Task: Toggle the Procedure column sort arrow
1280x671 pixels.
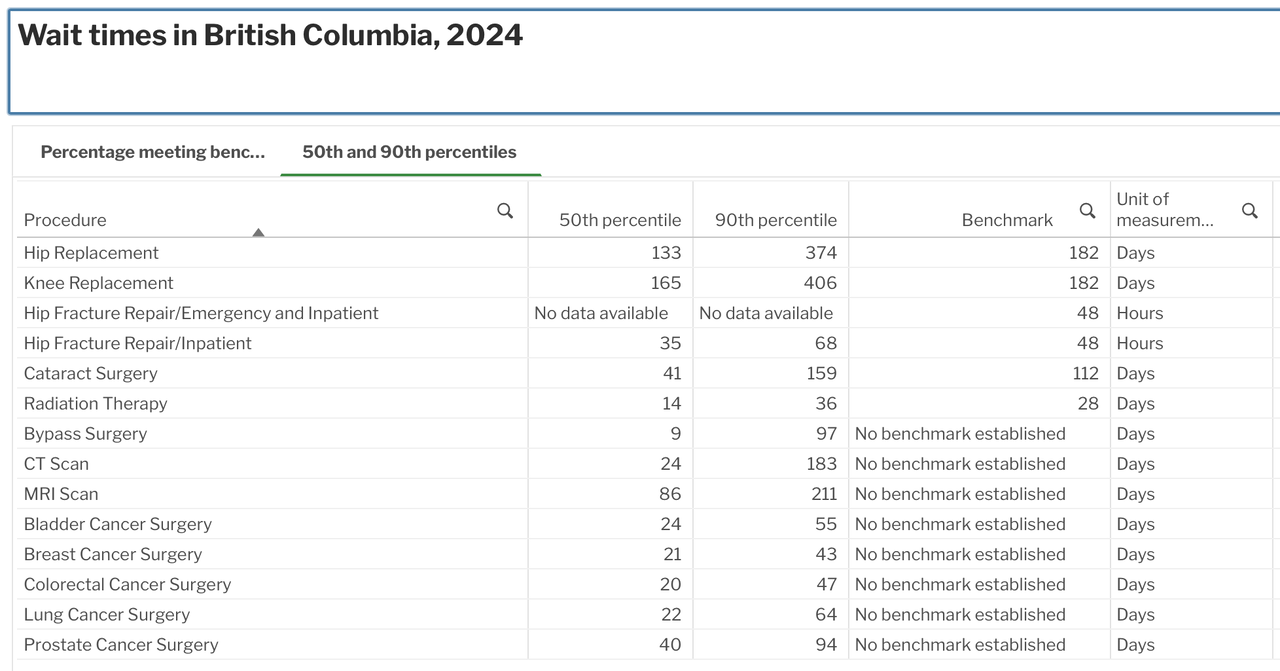Action: point(258,233)
